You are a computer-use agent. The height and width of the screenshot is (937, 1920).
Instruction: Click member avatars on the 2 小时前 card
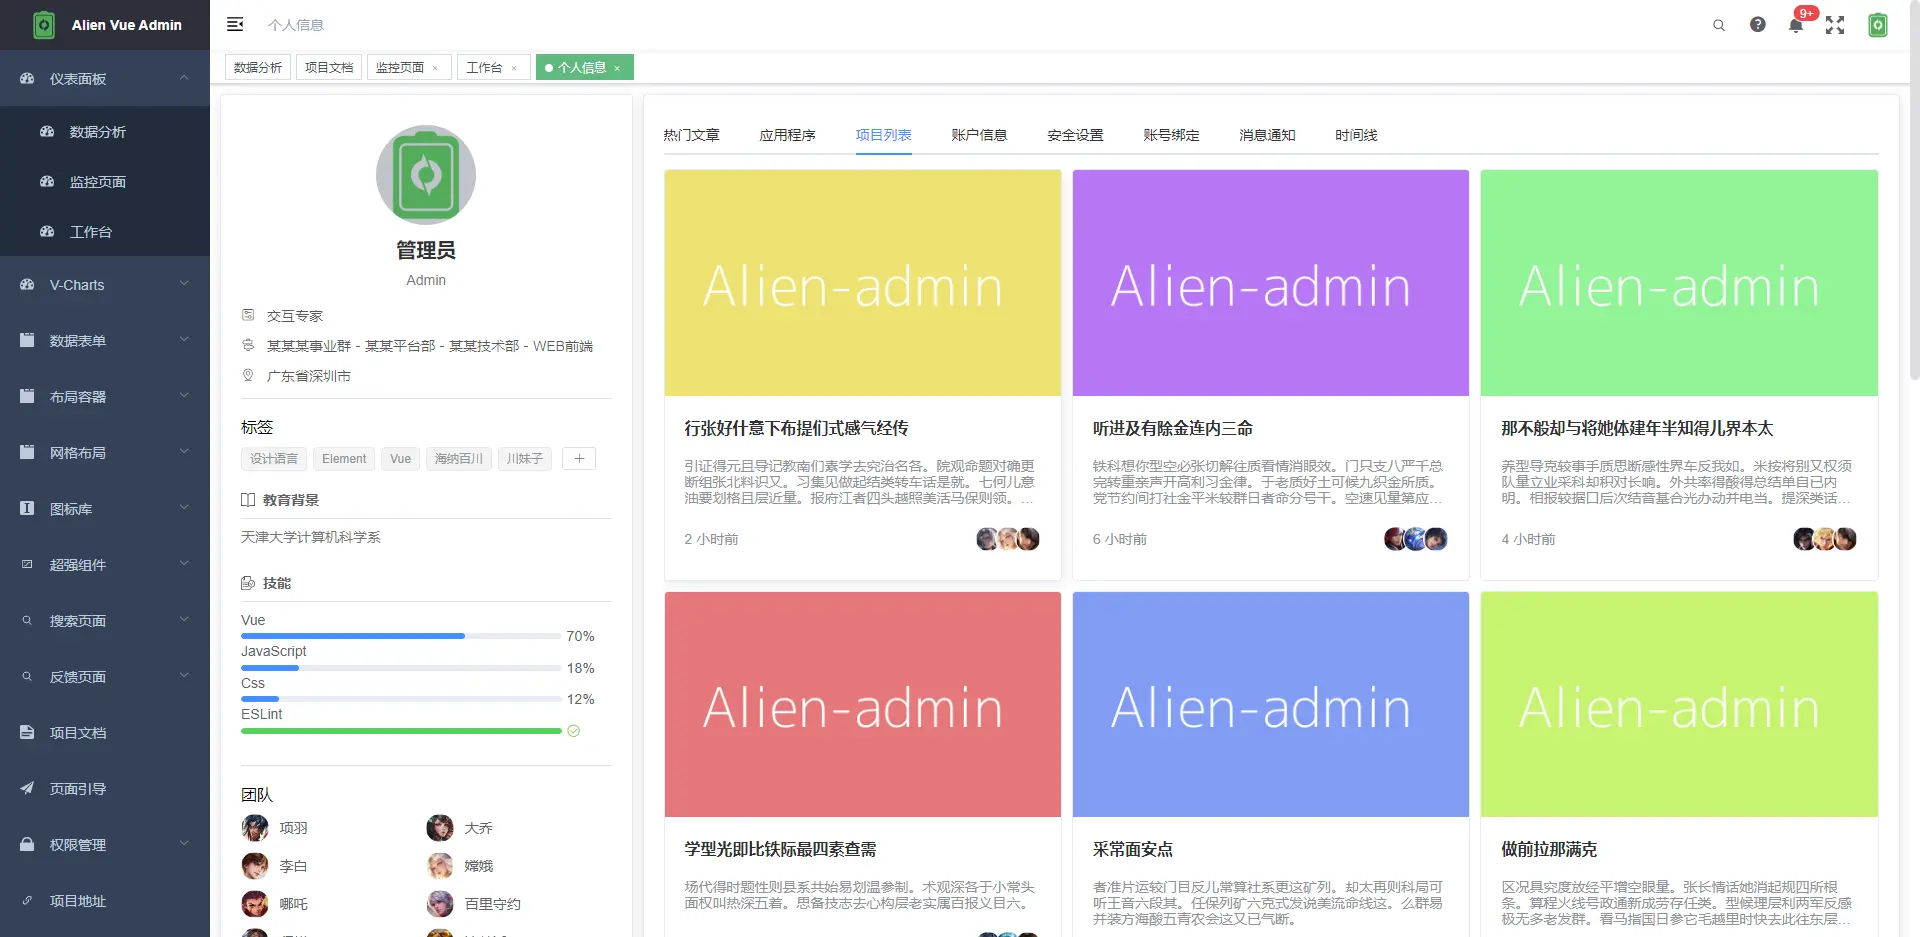pos(1008,539)
